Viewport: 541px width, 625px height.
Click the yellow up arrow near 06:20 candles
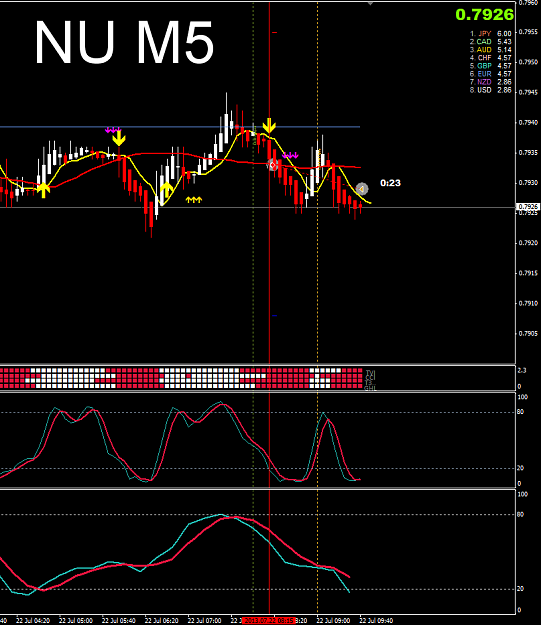[167, 190]
